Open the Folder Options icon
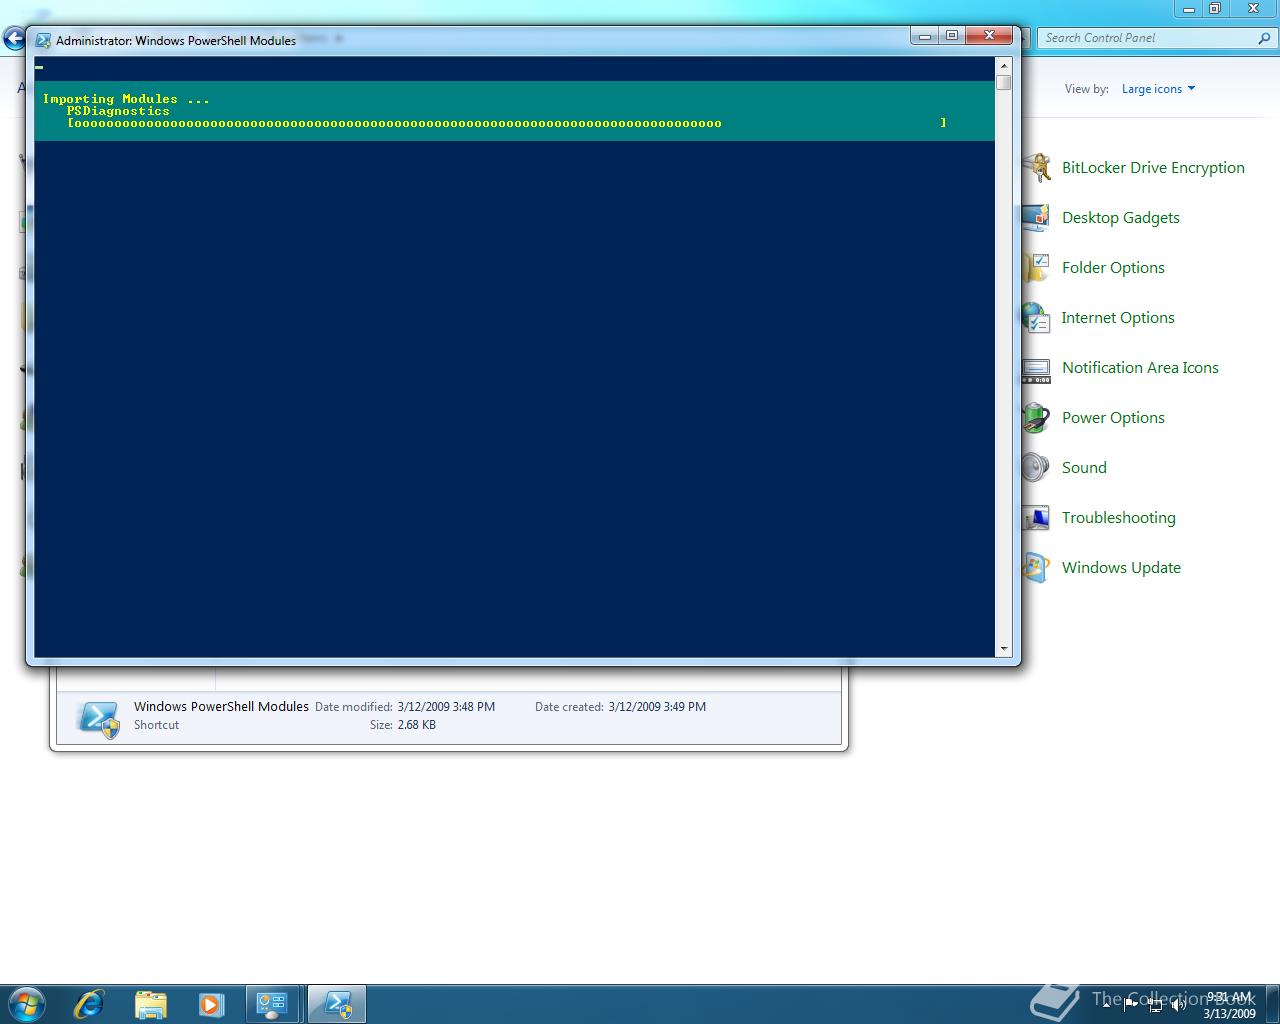1280x1024 pixels. click(1036, 268)
